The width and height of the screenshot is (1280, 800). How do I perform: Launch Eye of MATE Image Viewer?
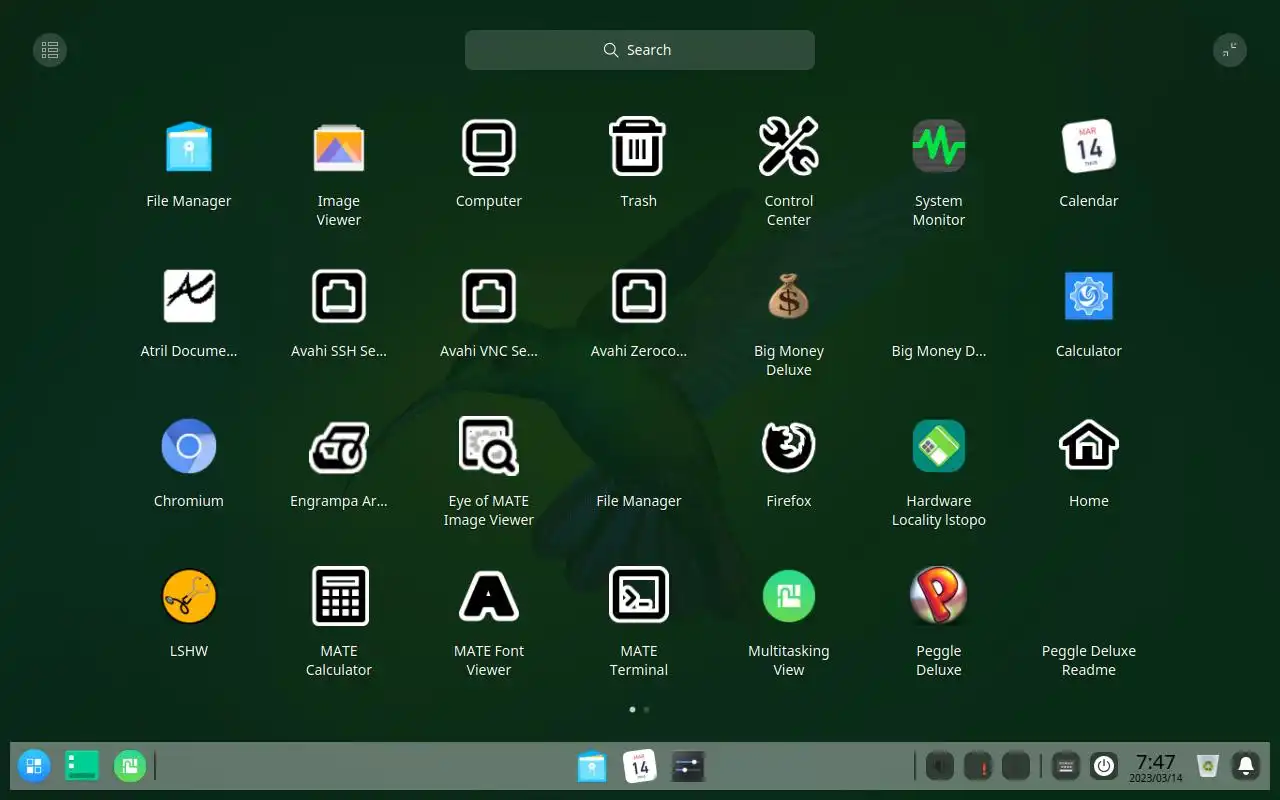click(489, 447)
